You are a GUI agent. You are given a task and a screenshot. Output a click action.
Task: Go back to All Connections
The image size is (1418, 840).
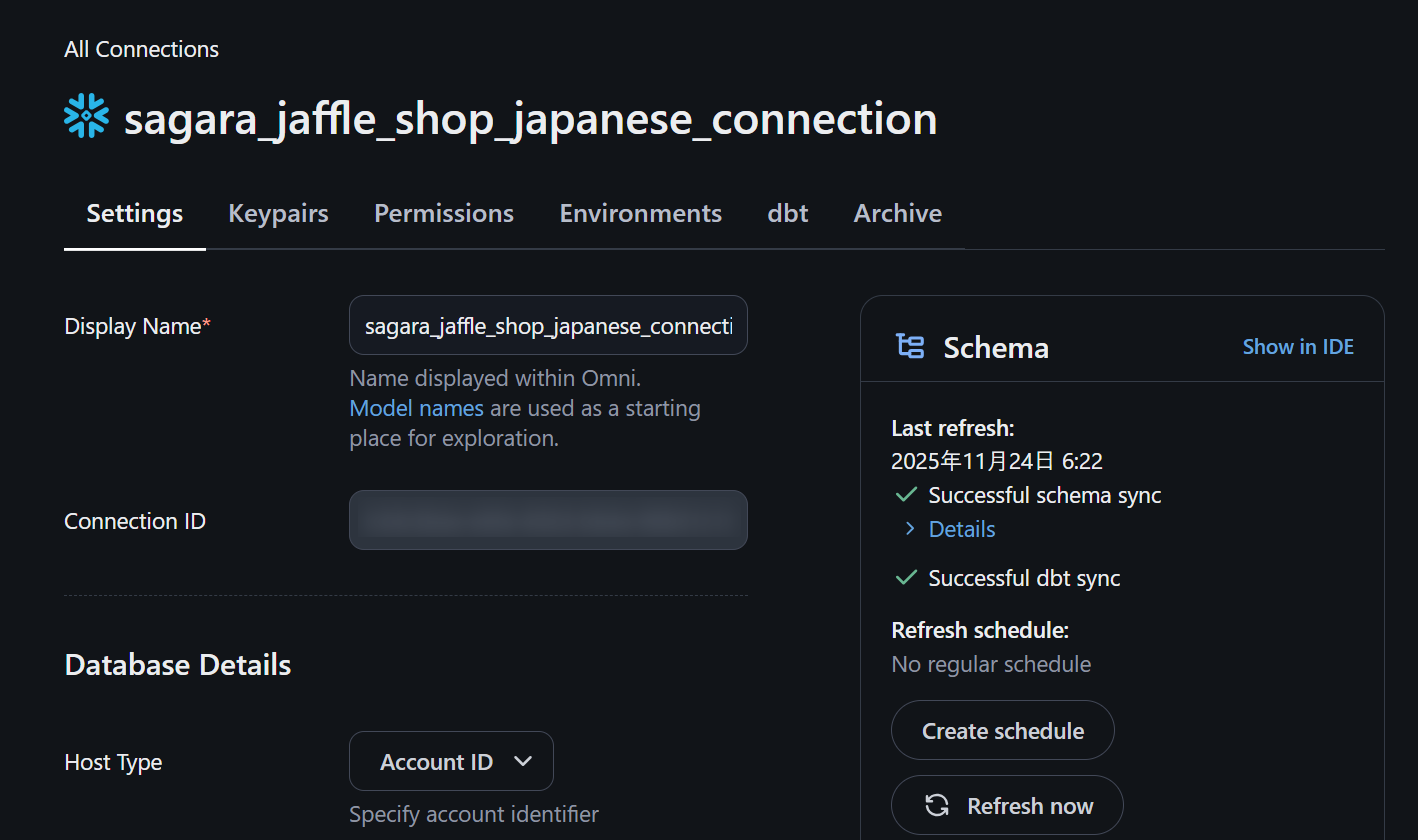pos(141,49)
